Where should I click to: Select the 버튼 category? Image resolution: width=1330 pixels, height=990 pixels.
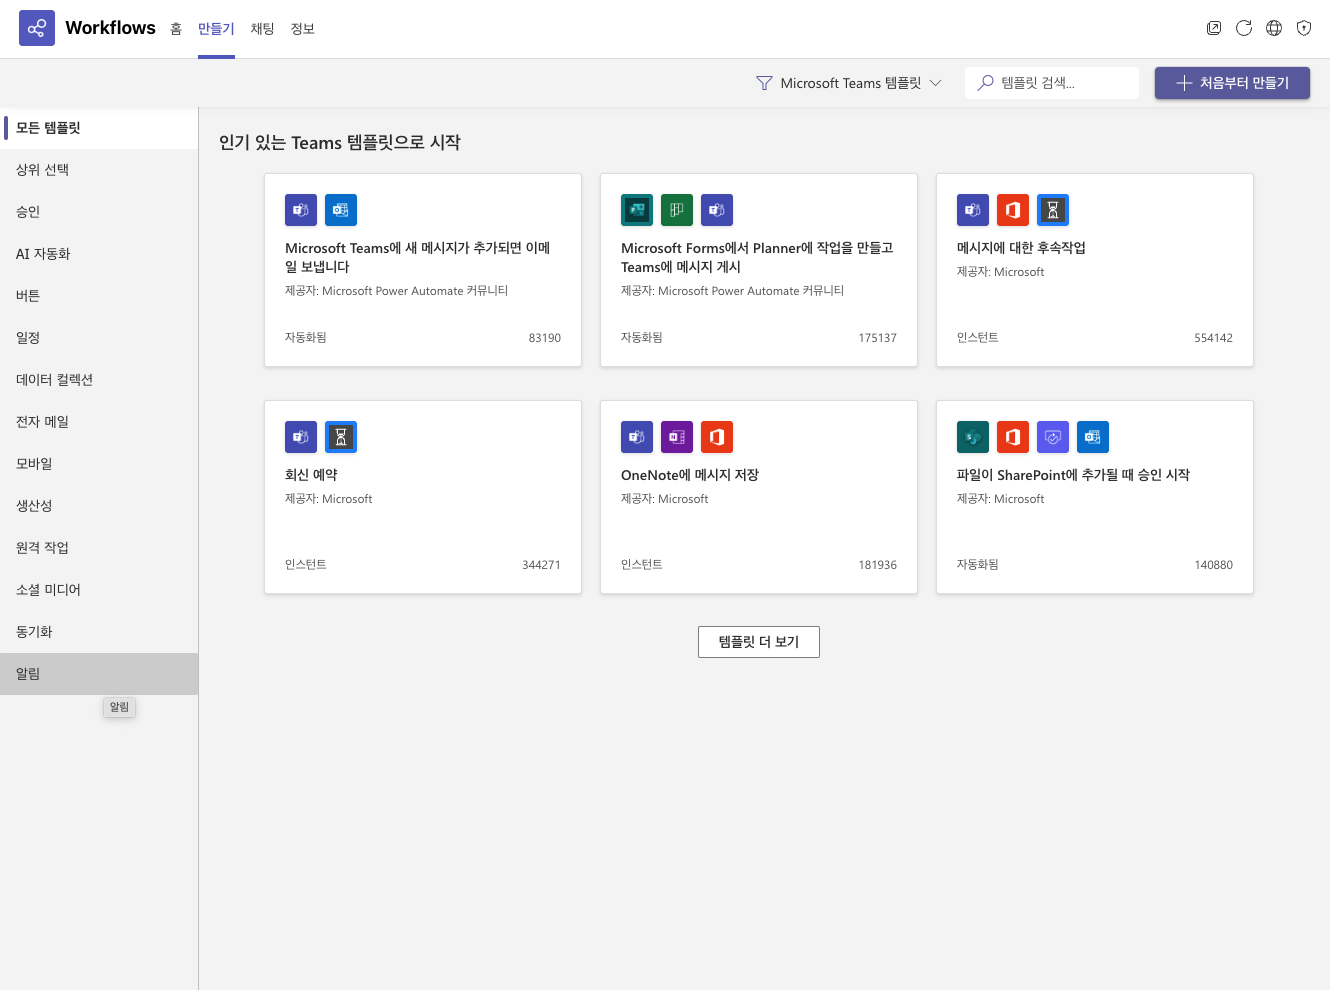pyautogui.click(x=99, y=296)
